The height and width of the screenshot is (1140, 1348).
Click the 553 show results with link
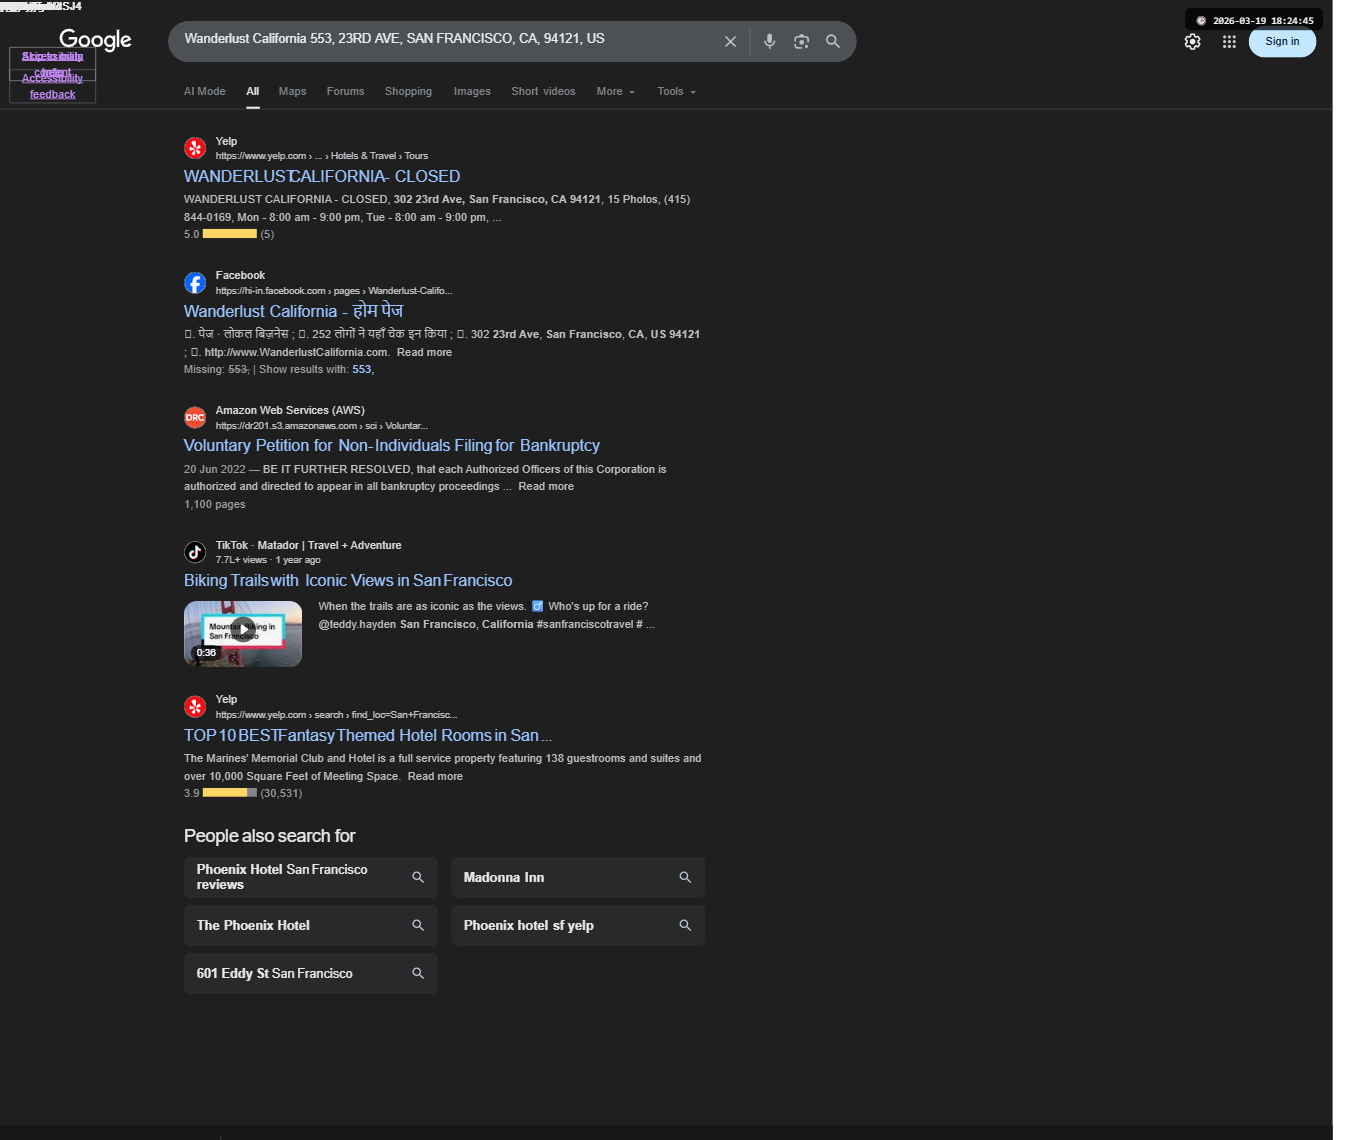point(362,369)
